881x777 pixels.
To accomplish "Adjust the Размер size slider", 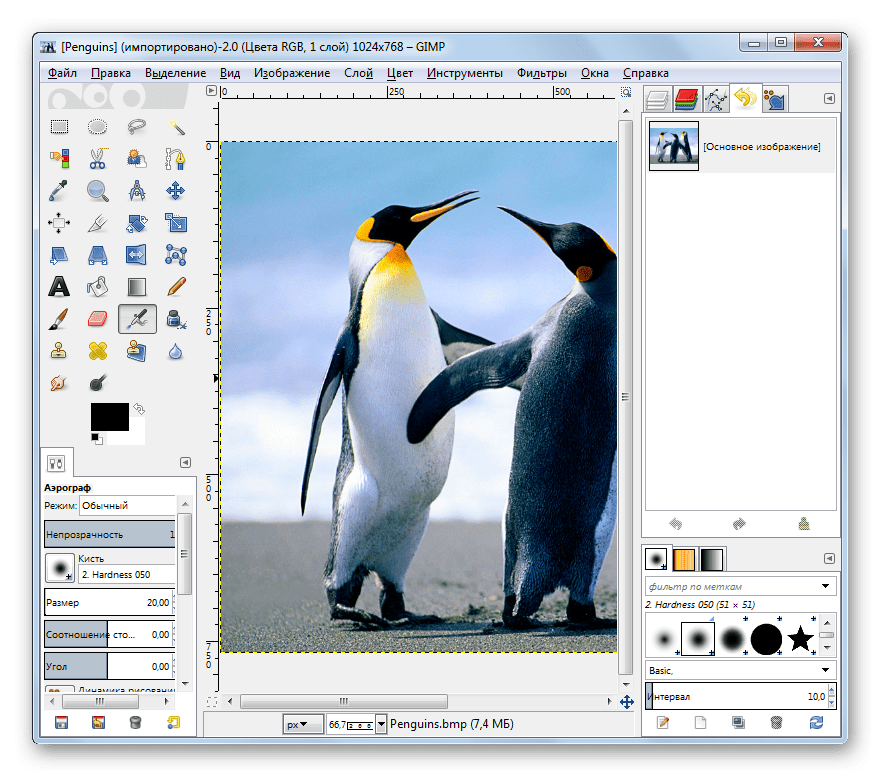I will point(110,602).
